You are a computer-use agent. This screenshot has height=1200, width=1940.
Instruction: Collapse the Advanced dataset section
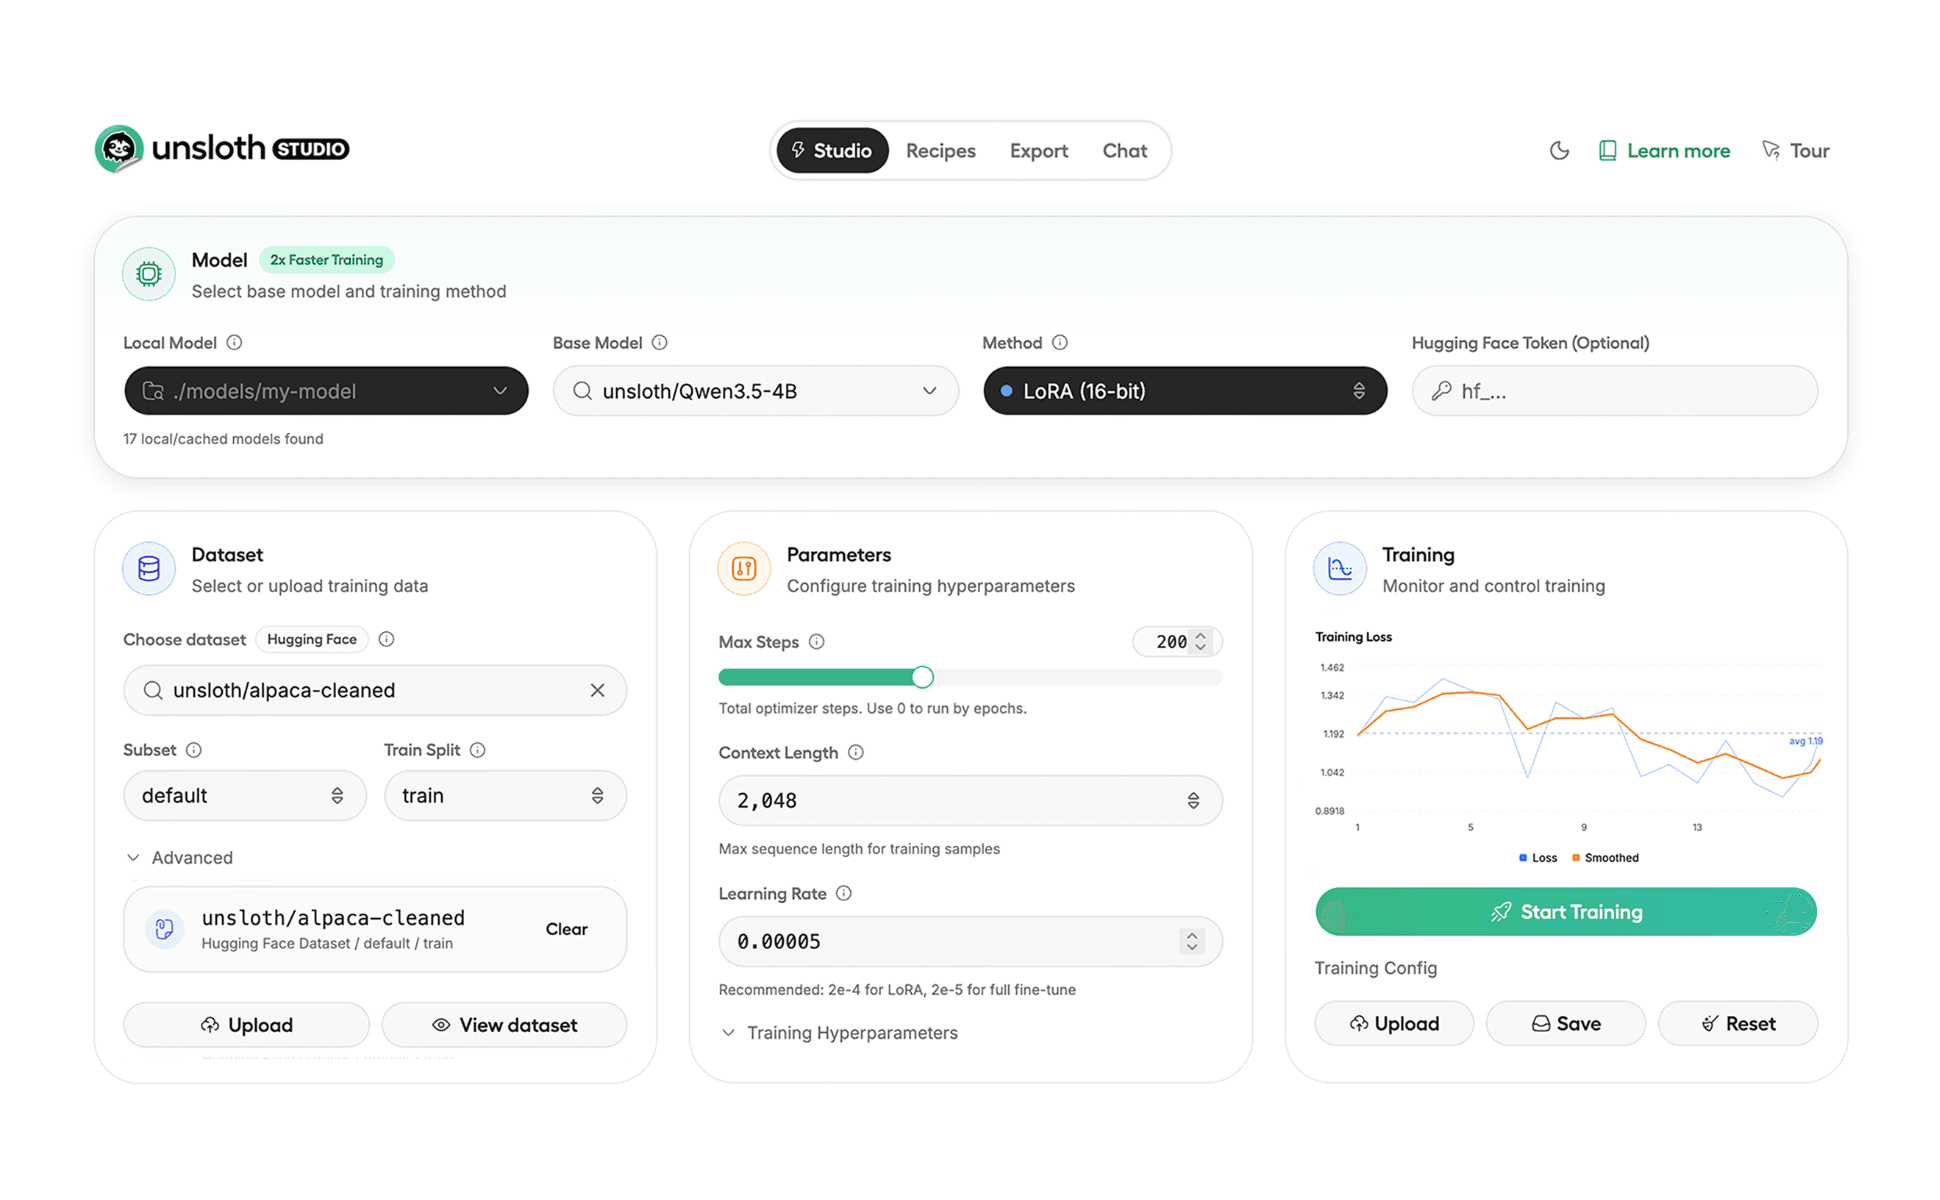click(x=180, y=858)
